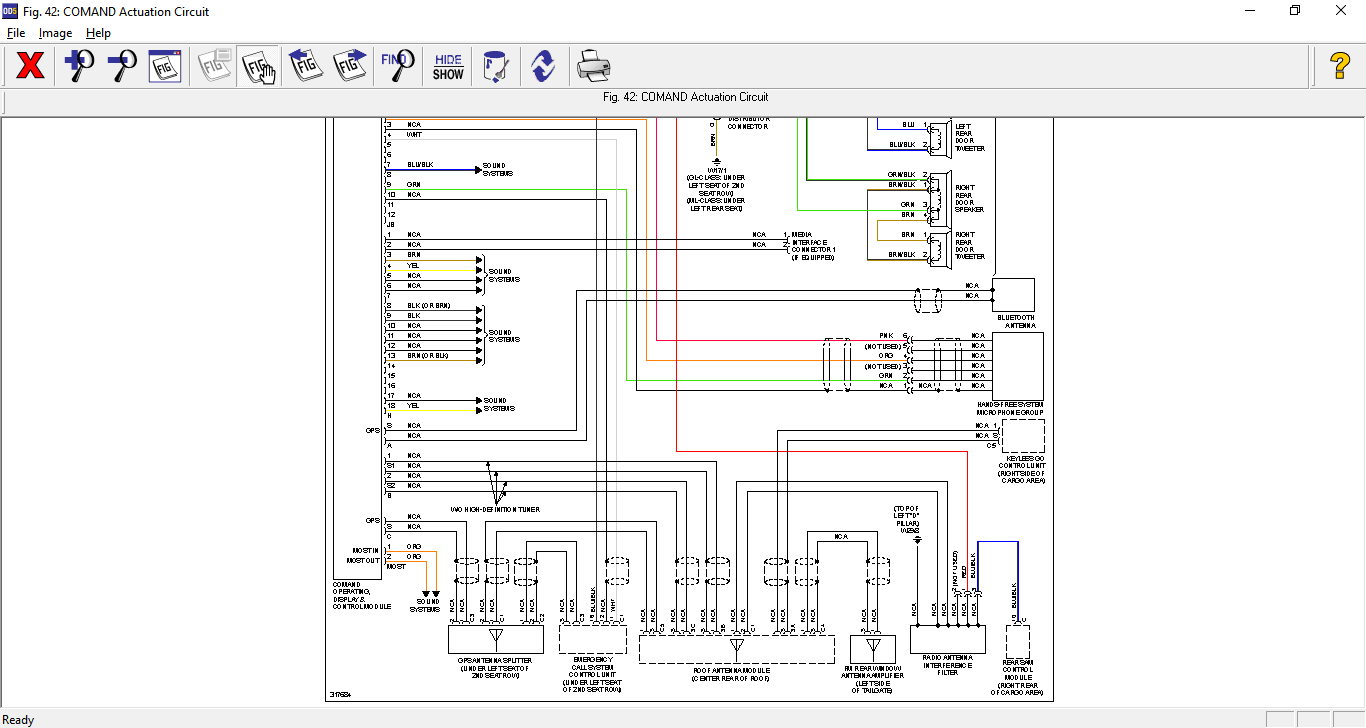Toggle the Hide/Show wires button
The image size is (1366, 728).
point(448,66)
